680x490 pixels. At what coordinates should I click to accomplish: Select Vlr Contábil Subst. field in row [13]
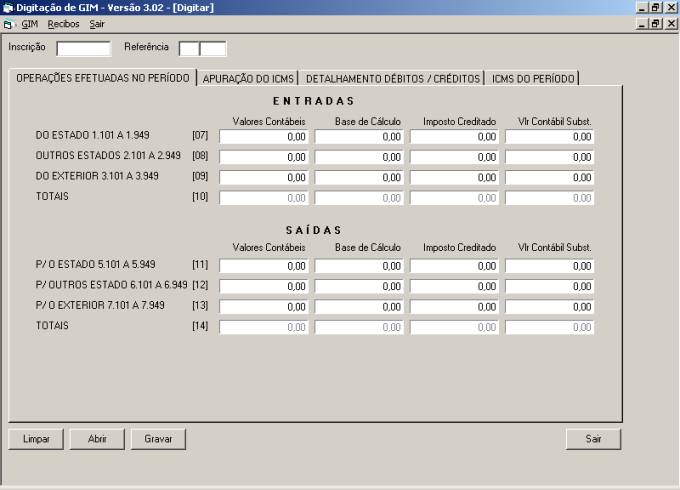(x=549, y=307)
